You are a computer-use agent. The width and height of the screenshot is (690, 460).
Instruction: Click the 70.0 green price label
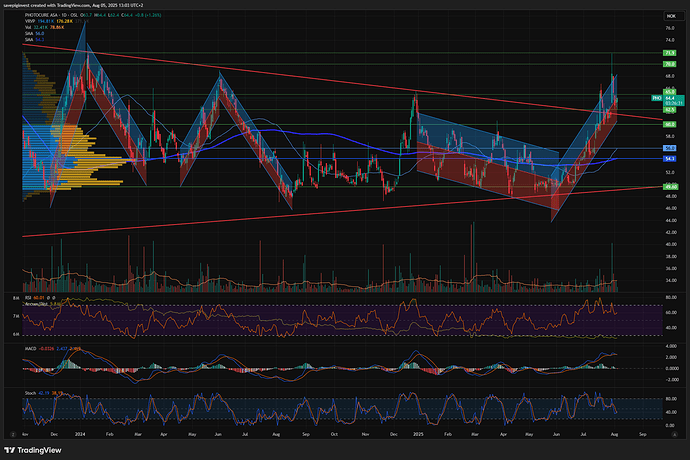click(x=670, y=64)
